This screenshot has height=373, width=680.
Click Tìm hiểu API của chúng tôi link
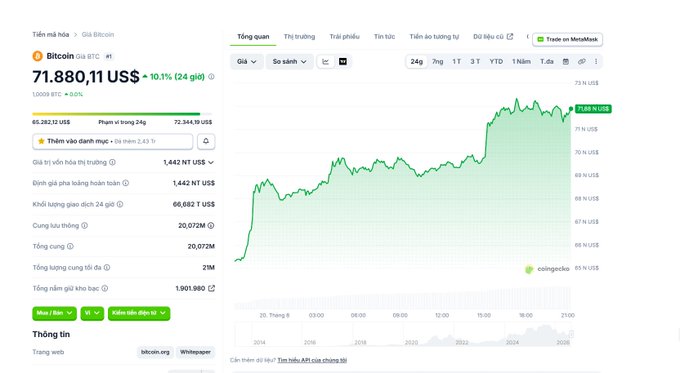pyautogui.click(x=312, y=360)
